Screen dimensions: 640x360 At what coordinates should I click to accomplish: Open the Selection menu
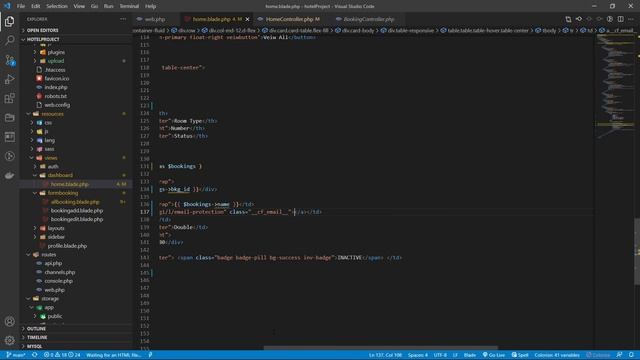[57, 6]
